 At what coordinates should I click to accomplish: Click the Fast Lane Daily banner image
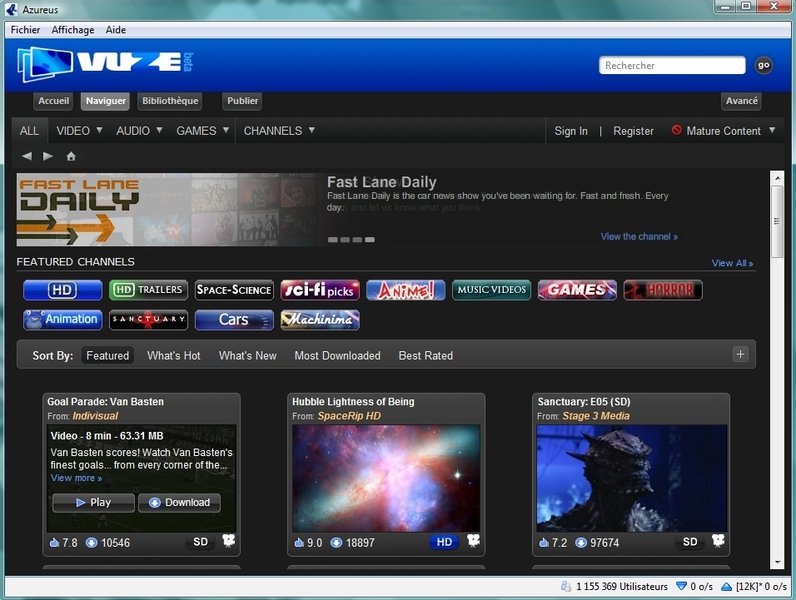170,210
